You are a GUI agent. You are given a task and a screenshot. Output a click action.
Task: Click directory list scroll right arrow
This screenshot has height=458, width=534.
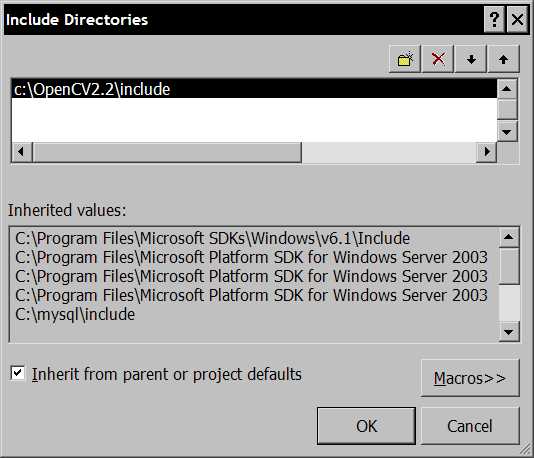[486, 152]
